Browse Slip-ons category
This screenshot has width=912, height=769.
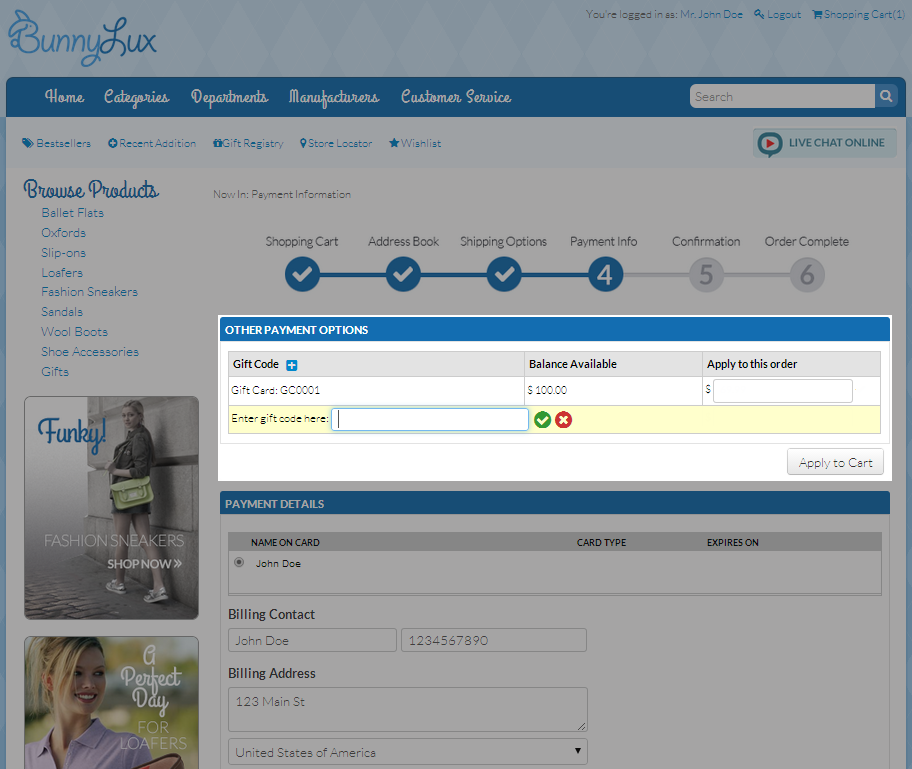tap(63, 252)
